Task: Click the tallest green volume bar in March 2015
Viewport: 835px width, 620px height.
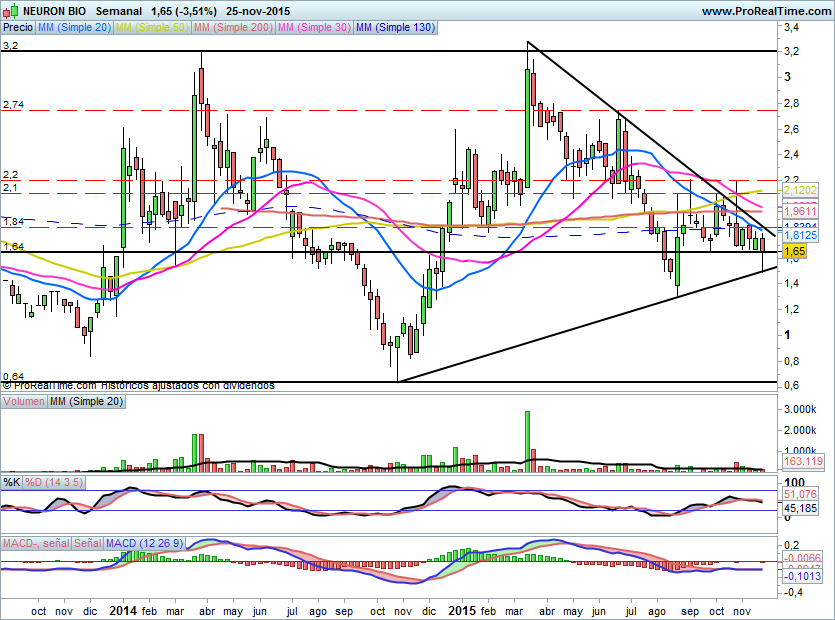Action: tap(527, 441)
